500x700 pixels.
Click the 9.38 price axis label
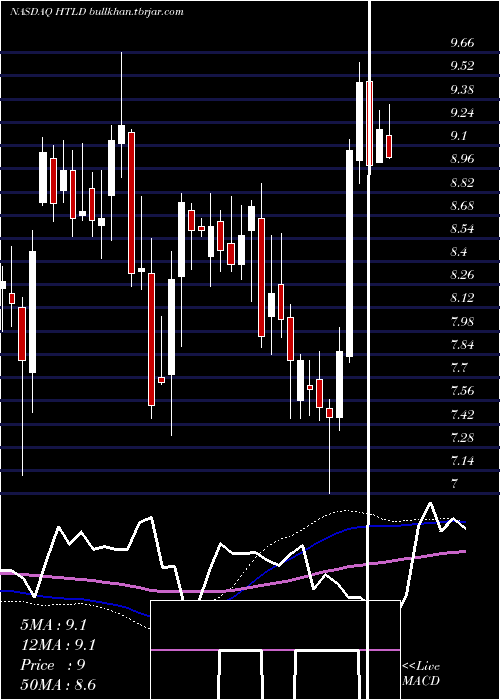coord(462,90)
